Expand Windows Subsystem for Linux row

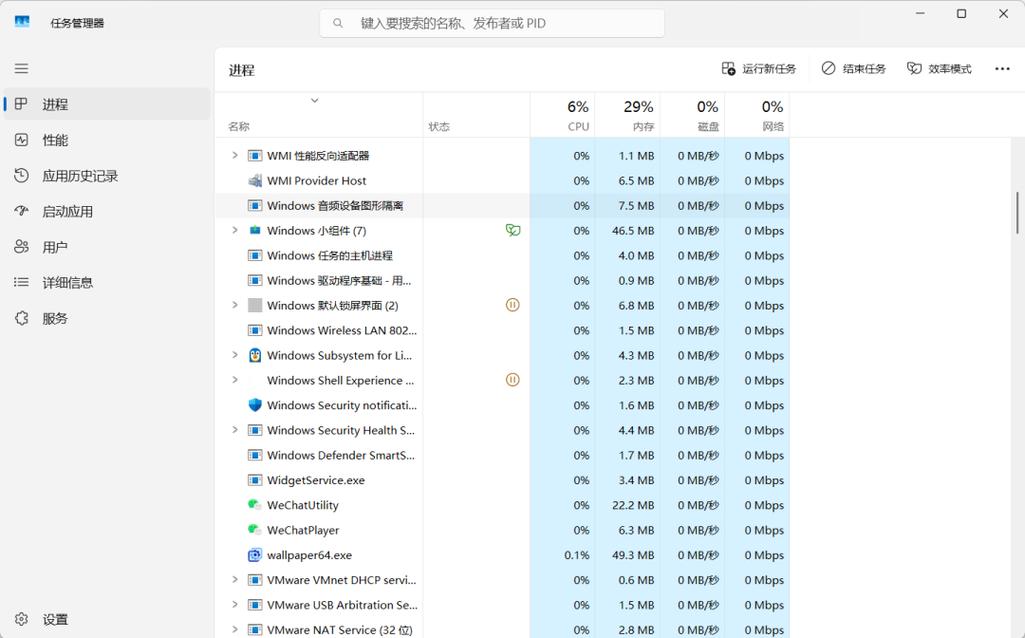pos(235,355)
